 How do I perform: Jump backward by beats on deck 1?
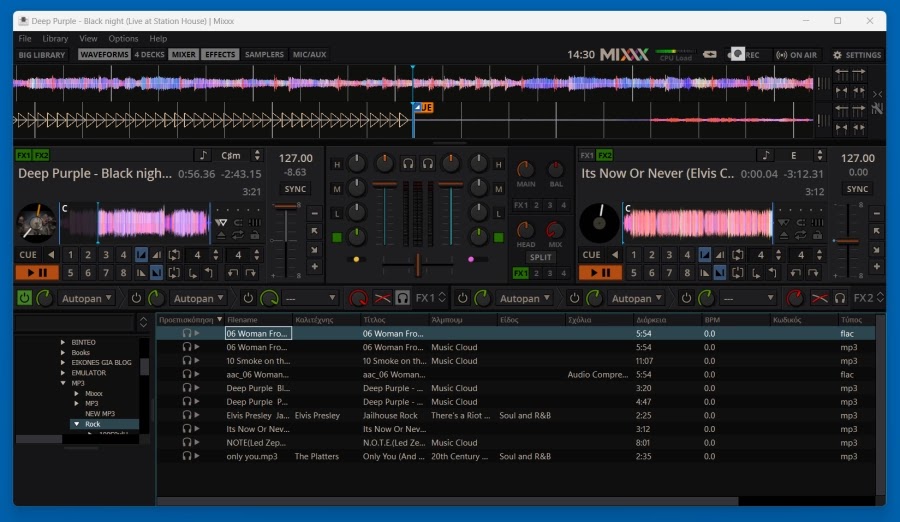(x=232, y=273)
